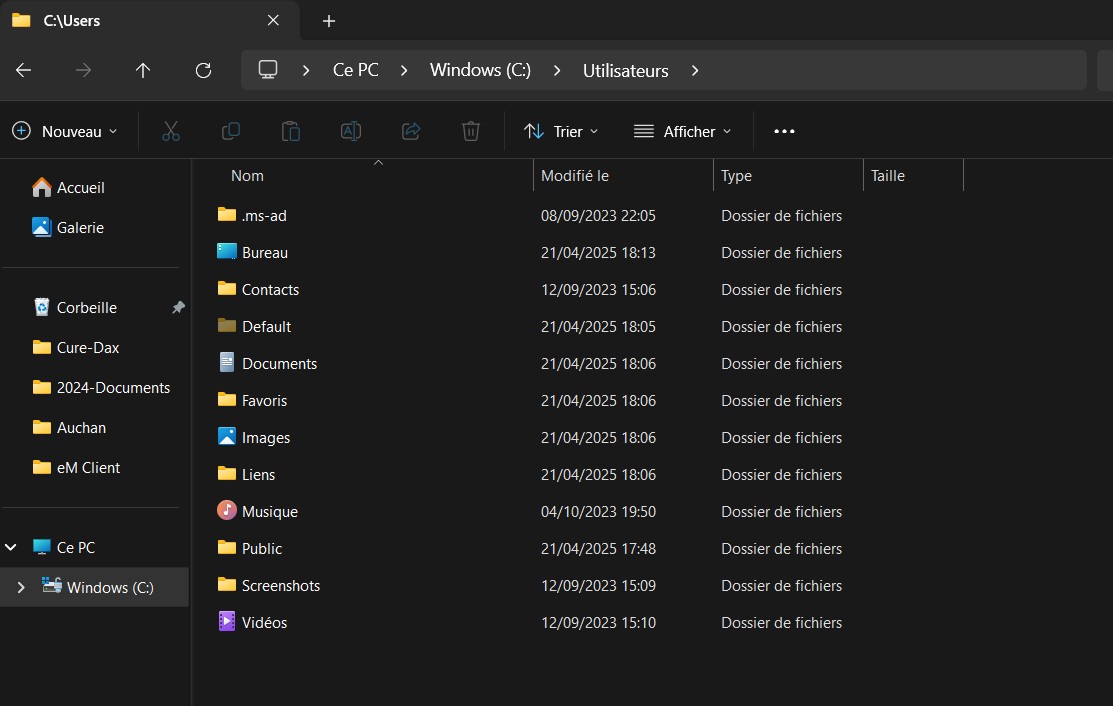Expand chevron after Windows (C:) breadcrumb

556,70
